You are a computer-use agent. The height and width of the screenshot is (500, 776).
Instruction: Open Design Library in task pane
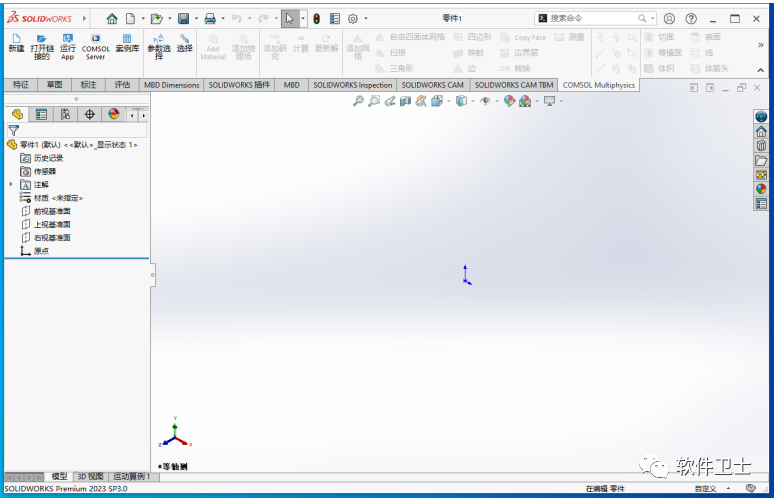click(761, 146)
